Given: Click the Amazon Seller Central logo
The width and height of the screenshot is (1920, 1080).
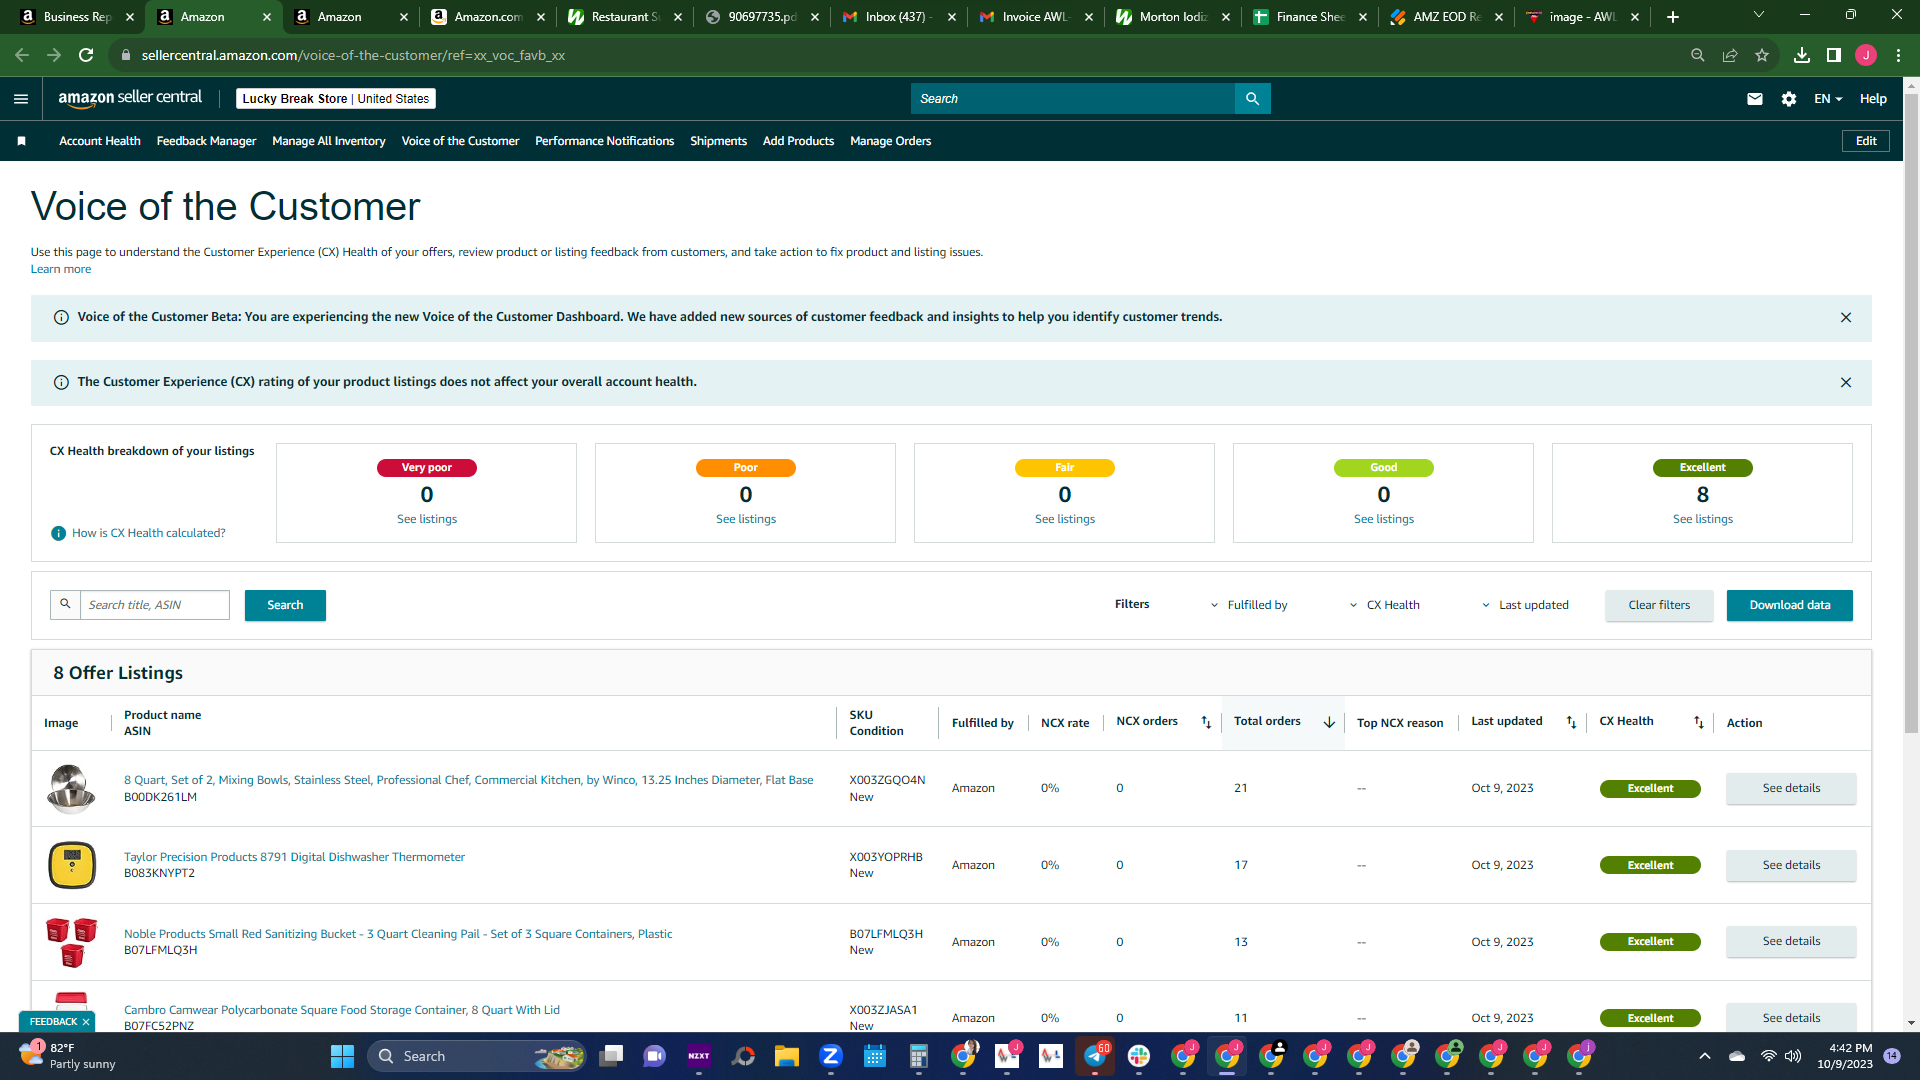Looking at the screenshot, I should (130, 98).
